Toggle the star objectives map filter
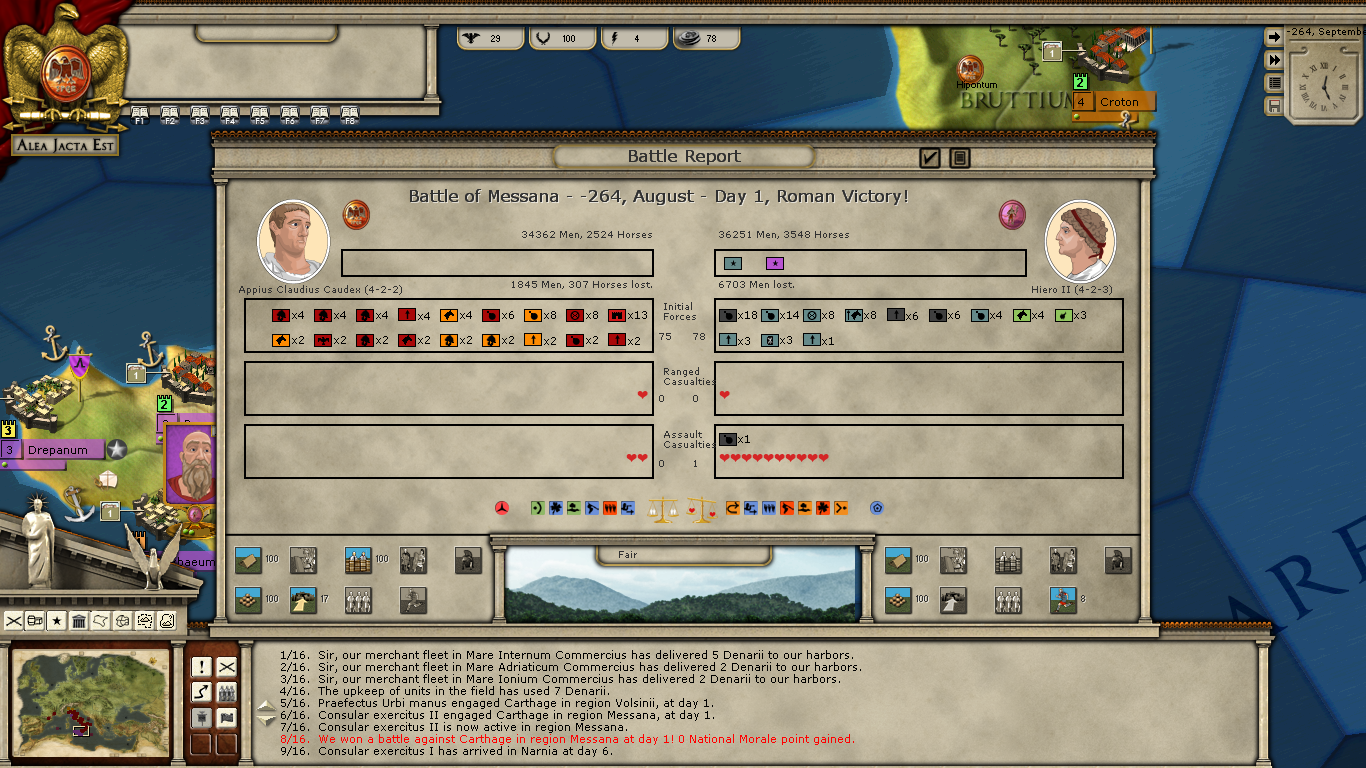The height and width of the screenshot is (768, 1366). point(57,621)
